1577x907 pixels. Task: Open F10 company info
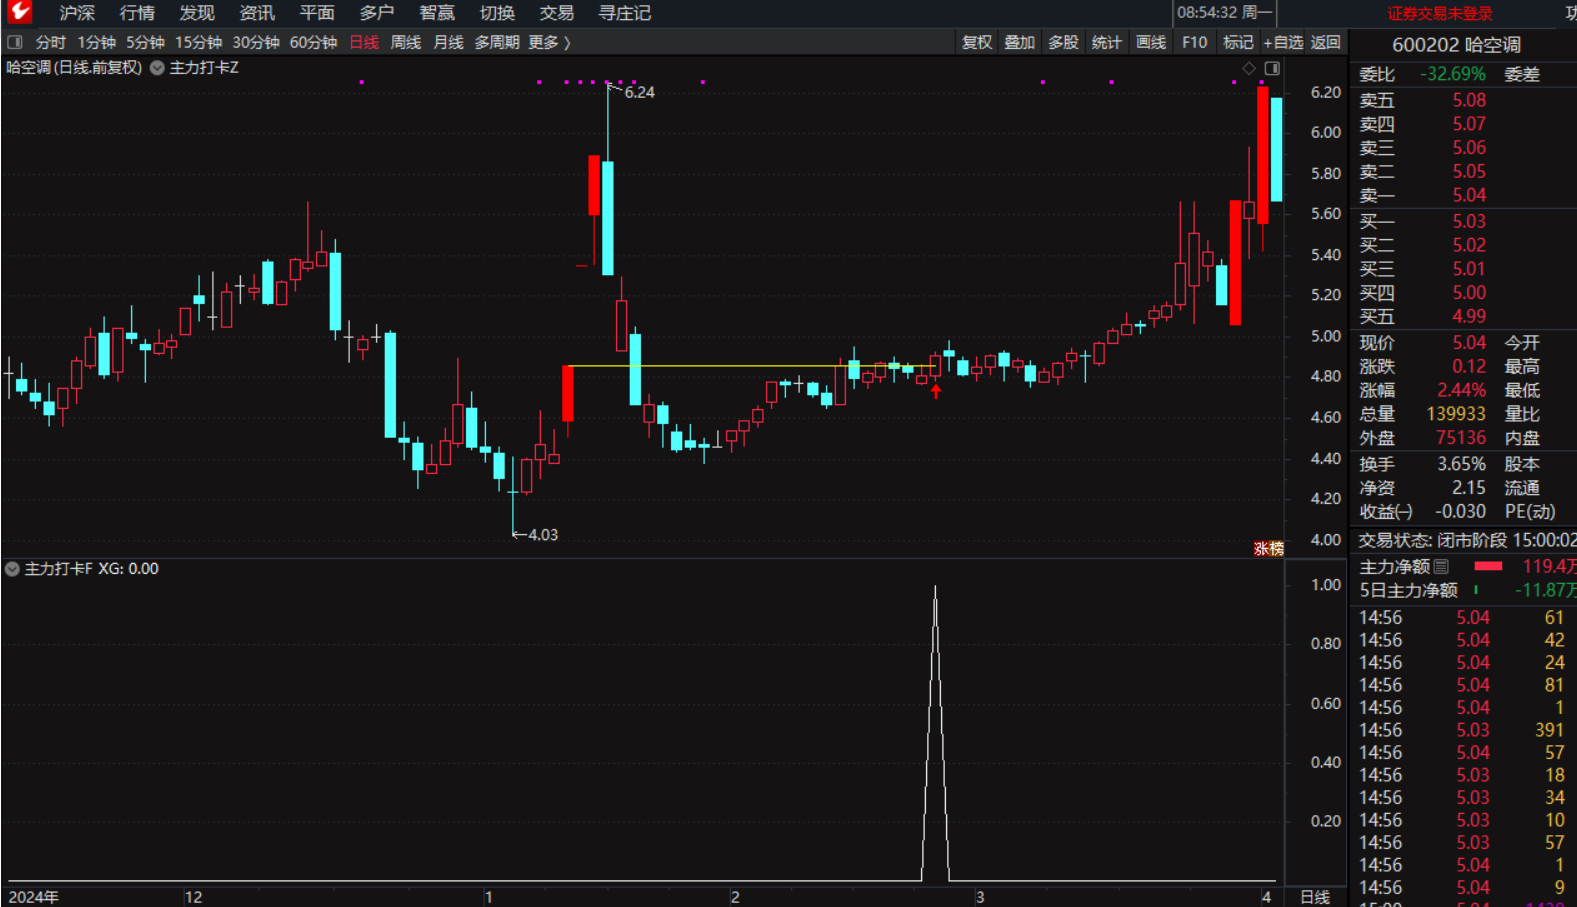(1194, 42)
